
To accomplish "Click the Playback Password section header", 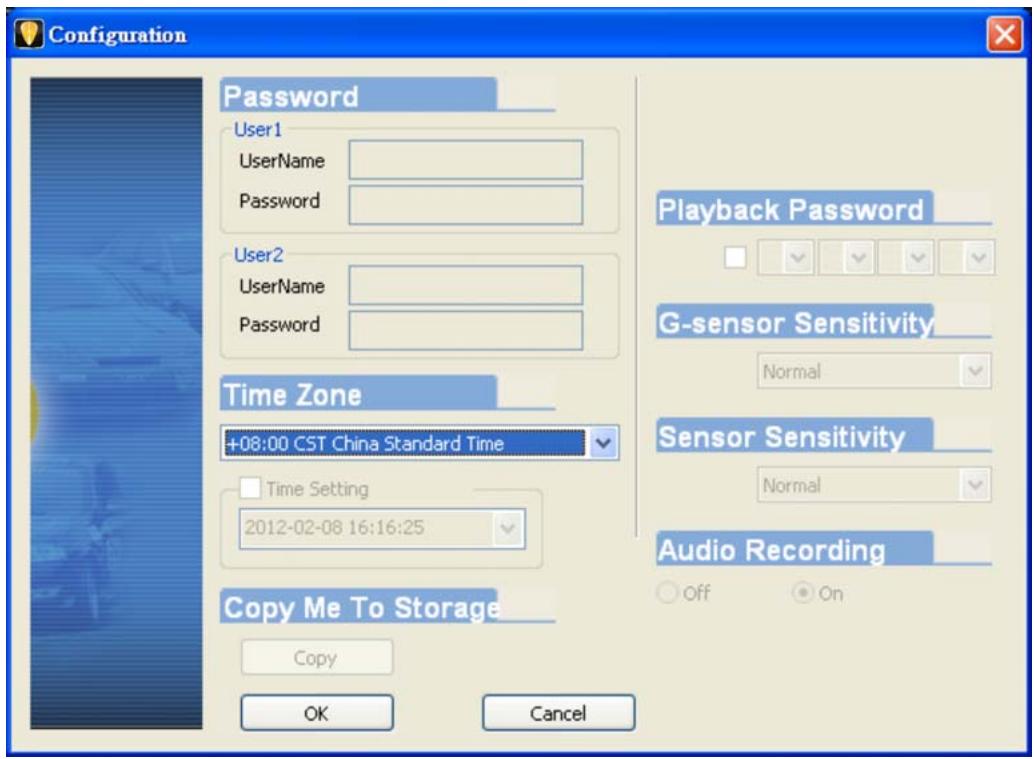I will tap(795, 208).
